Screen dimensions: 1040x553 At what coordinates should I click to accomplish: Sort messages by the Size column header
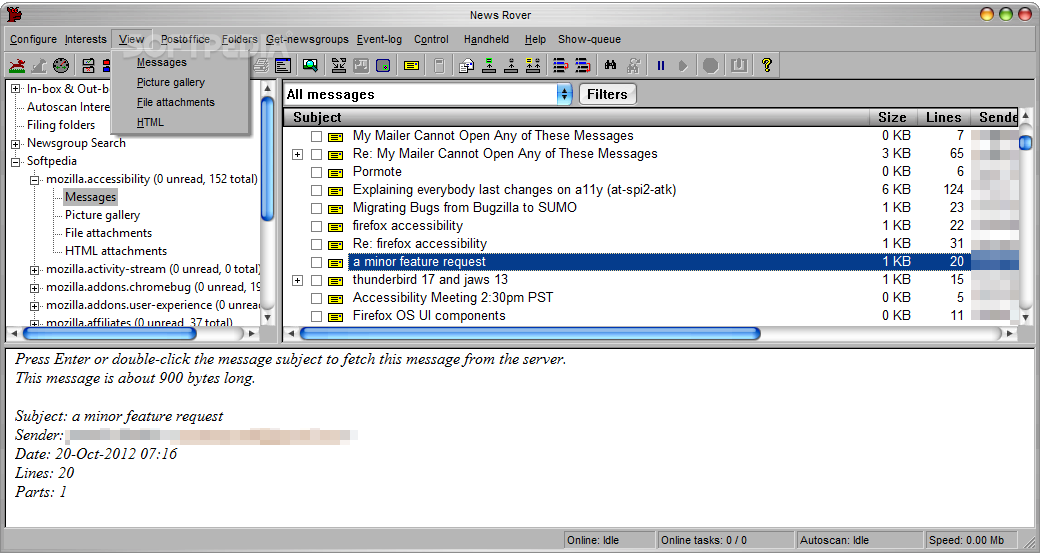[892, 117]
